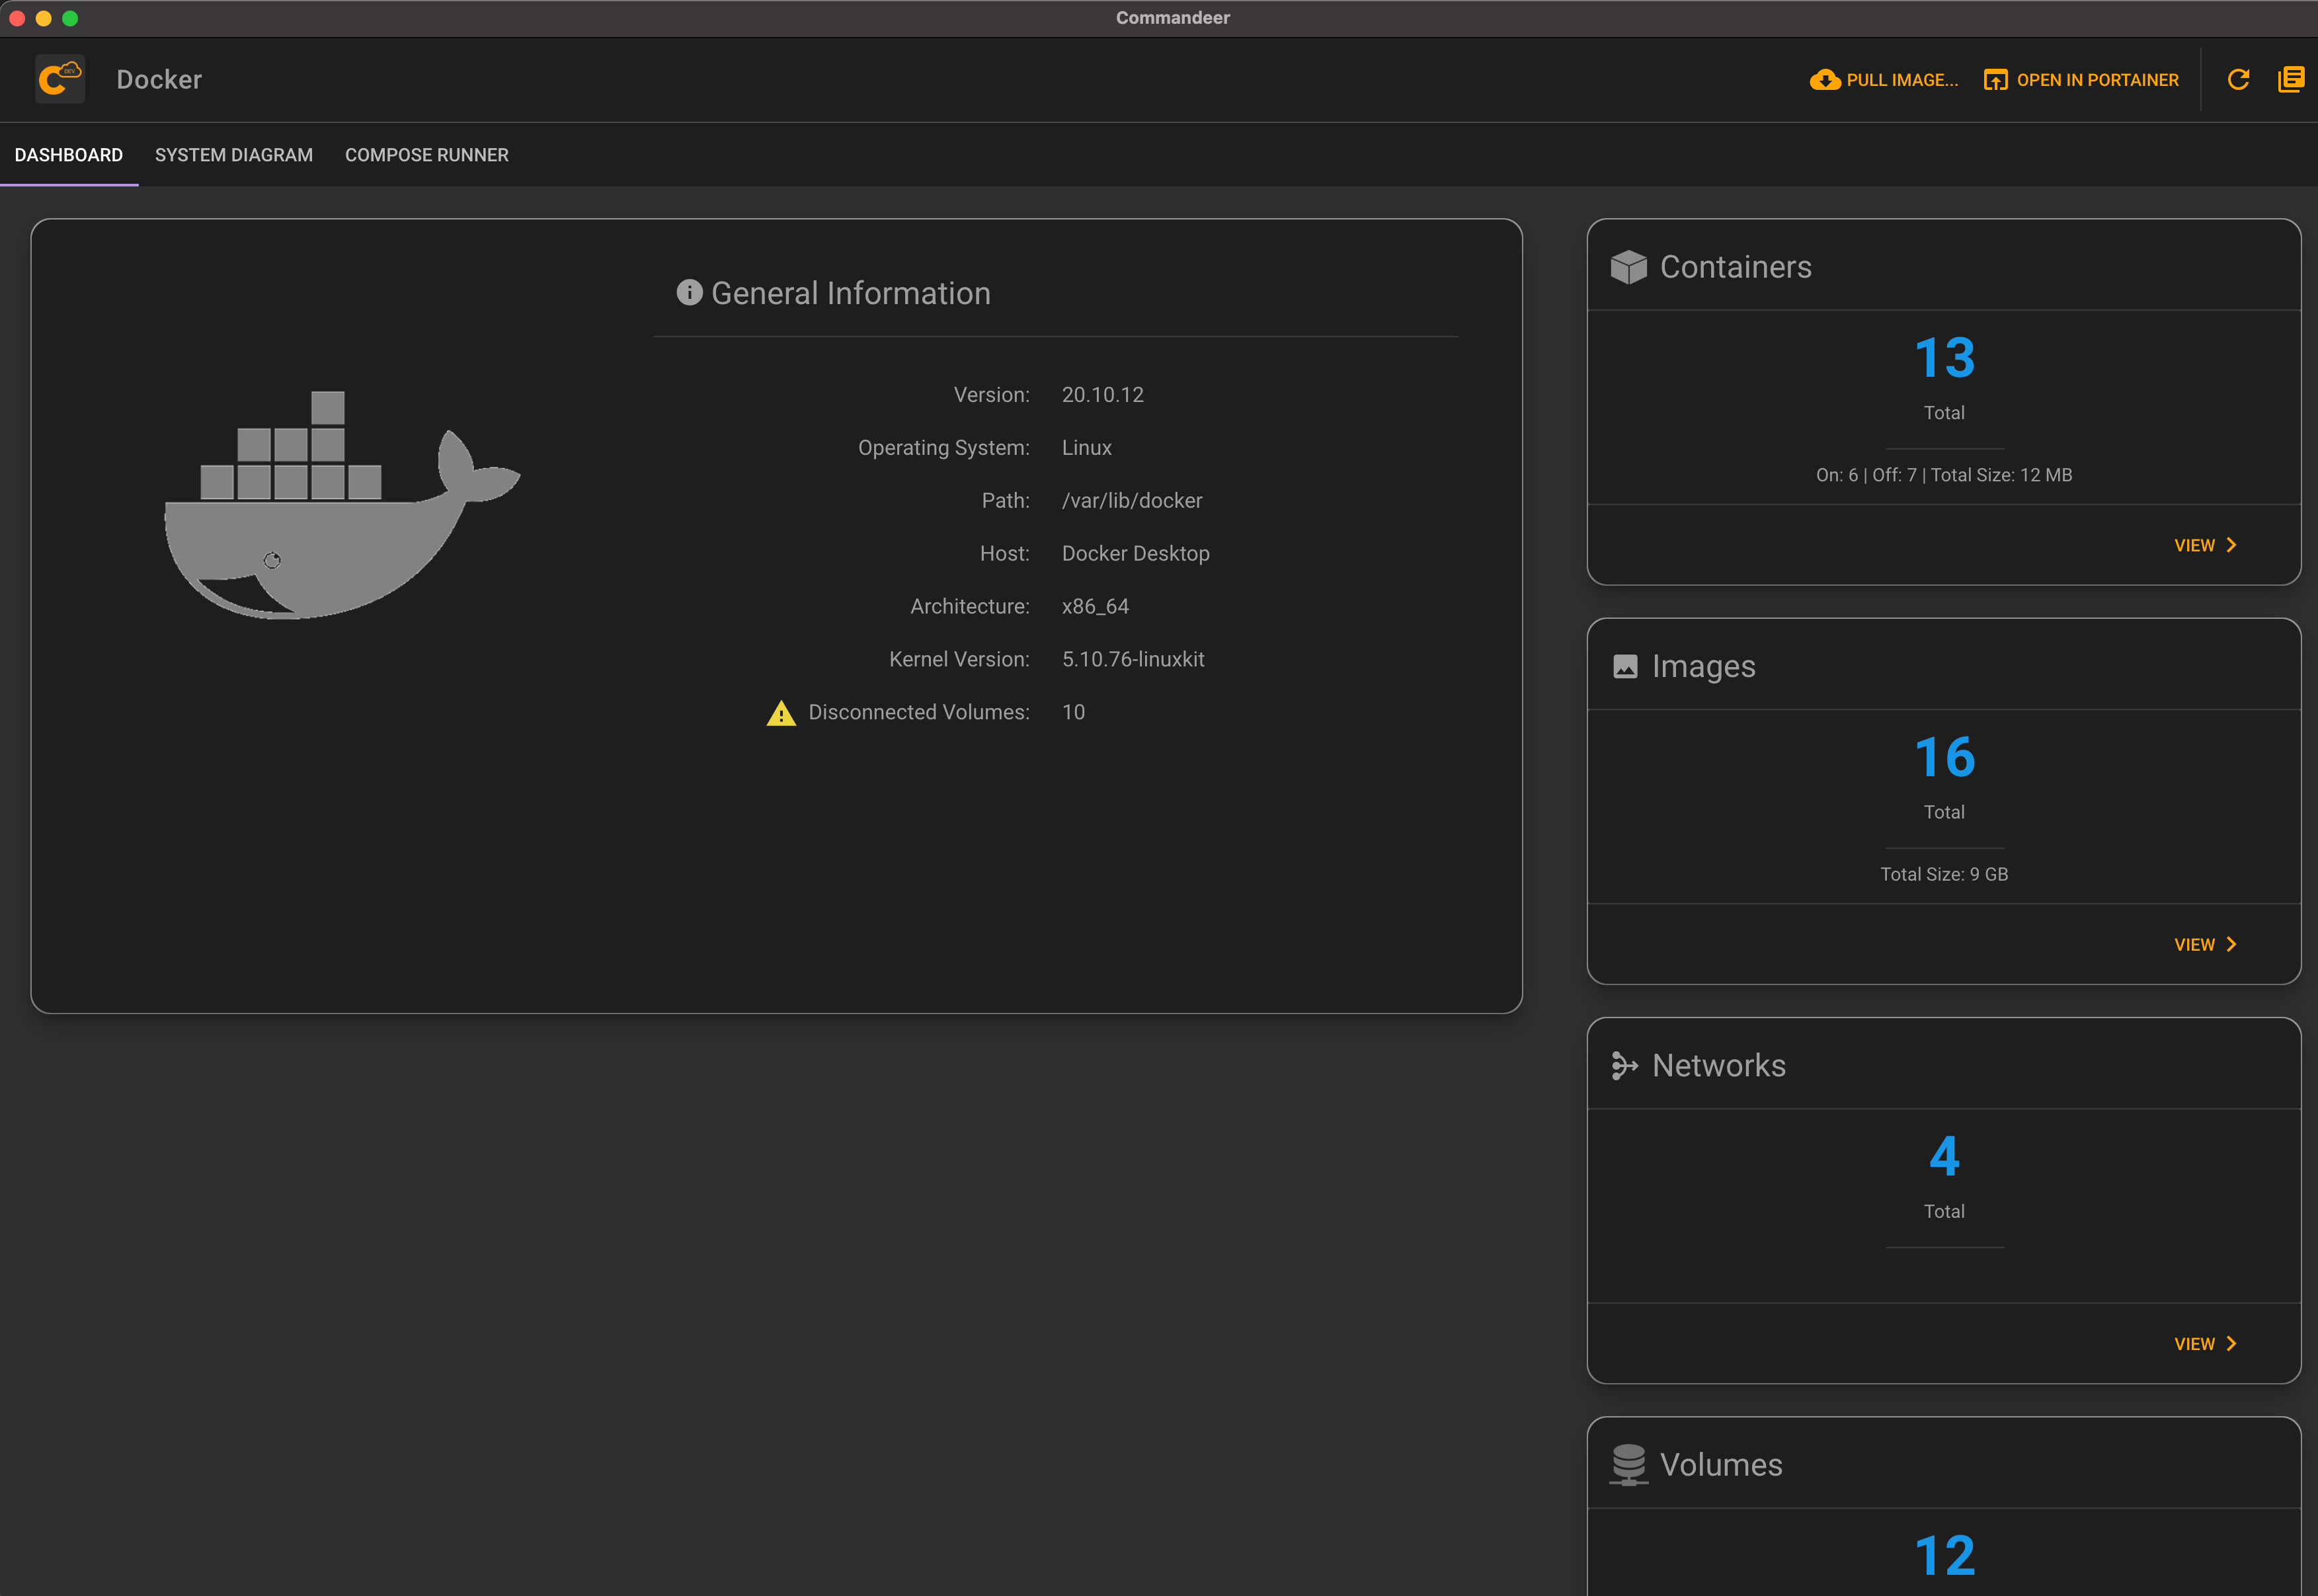Screen dimensions: 2318x1596
Task: Click the Commandeer logo icon
Action: (60, 79)
